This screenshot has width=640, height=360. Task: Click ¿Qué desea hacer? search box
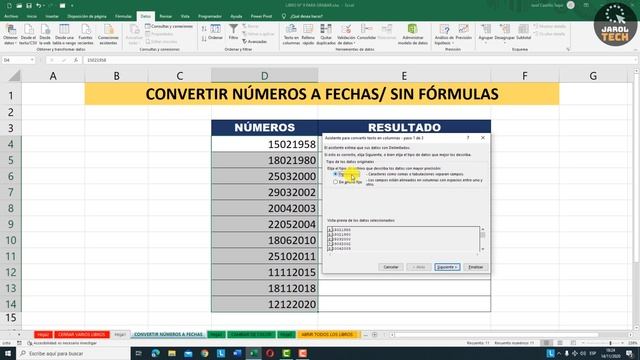[x=306, y=16]
